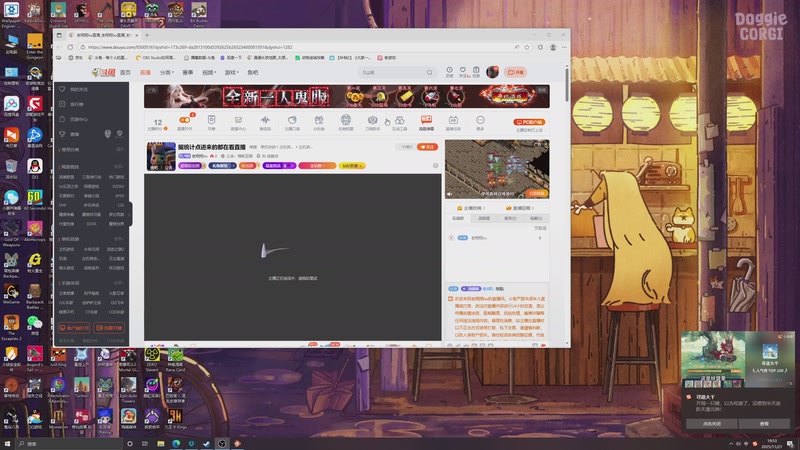The height and width of the screenshot is (450, 800).
Task: Open the AI礼物 gift box icon
Action: 319,120
